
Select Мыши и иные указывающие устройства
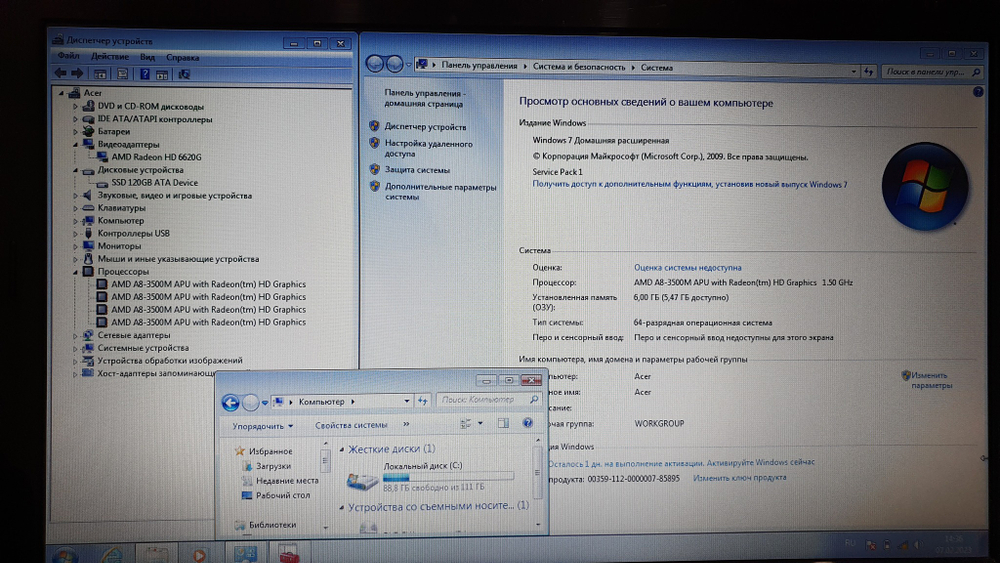(178, 259)
